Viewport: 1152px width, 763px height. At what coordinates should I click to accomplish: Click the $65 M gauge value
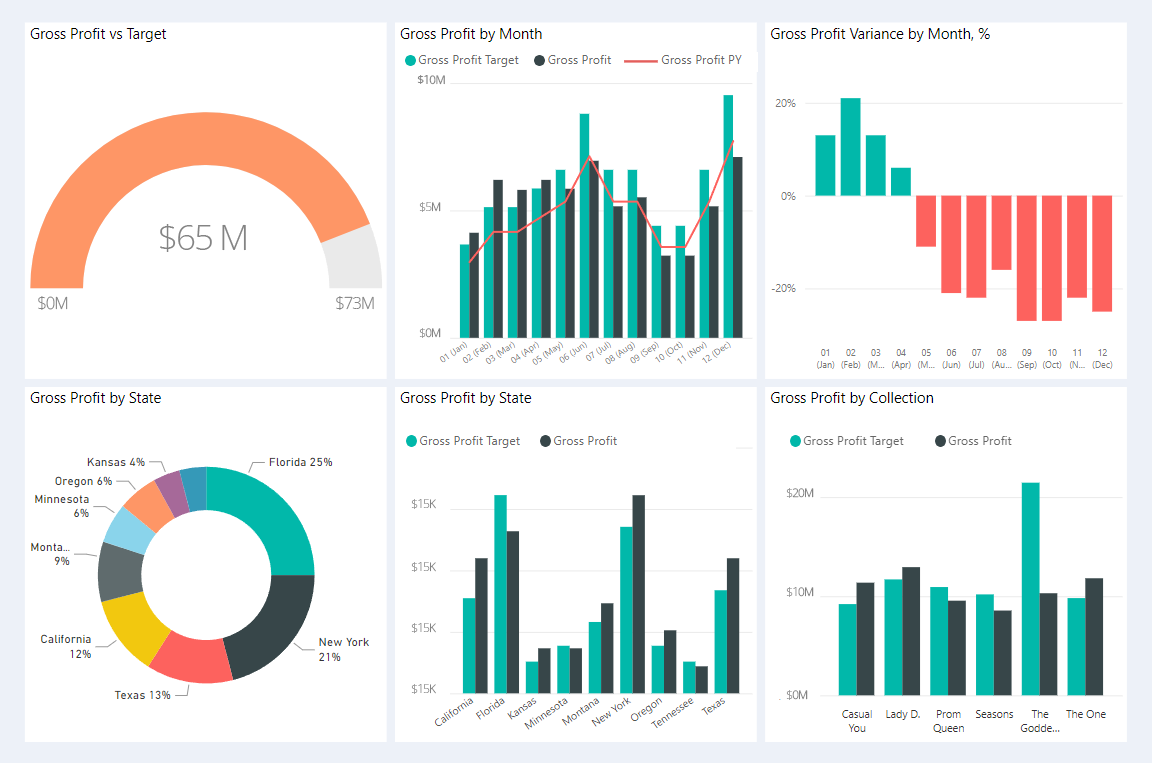point(204,238)
